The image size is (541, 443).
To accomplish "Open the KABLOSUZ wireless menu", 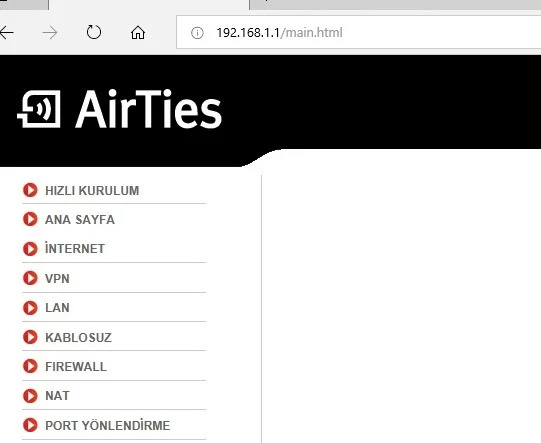I will click(78, 337).
